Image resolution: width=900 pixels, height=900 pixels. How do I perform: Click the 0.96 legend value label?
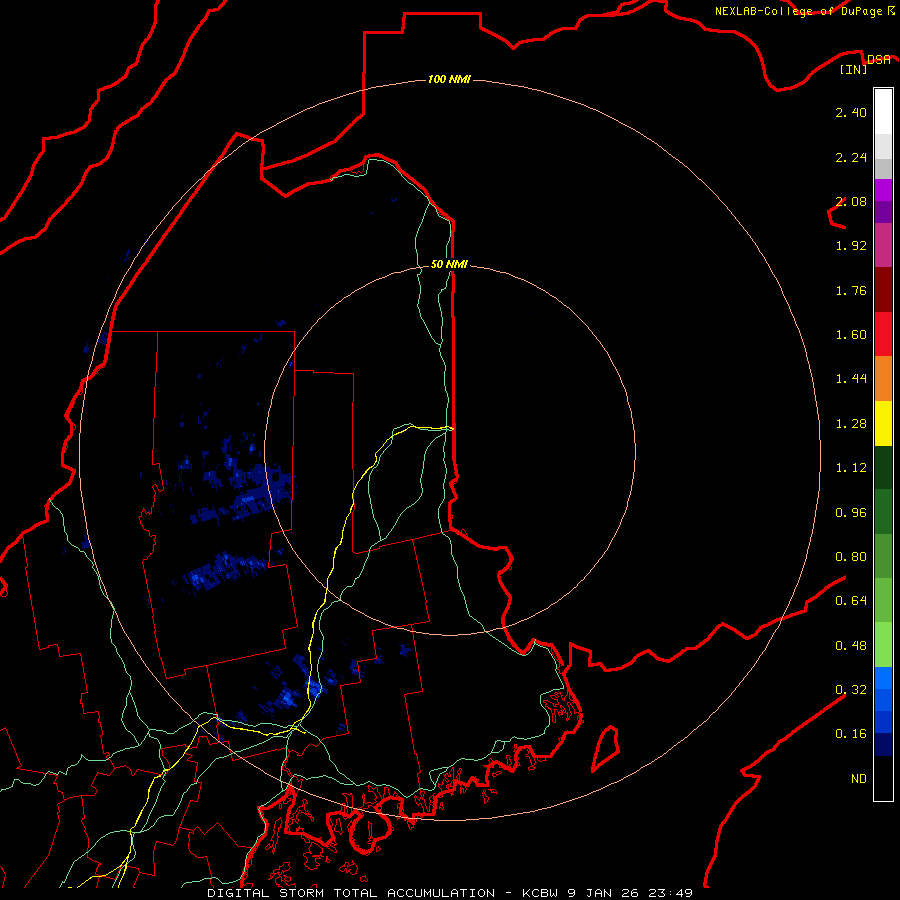pos(851,513)
